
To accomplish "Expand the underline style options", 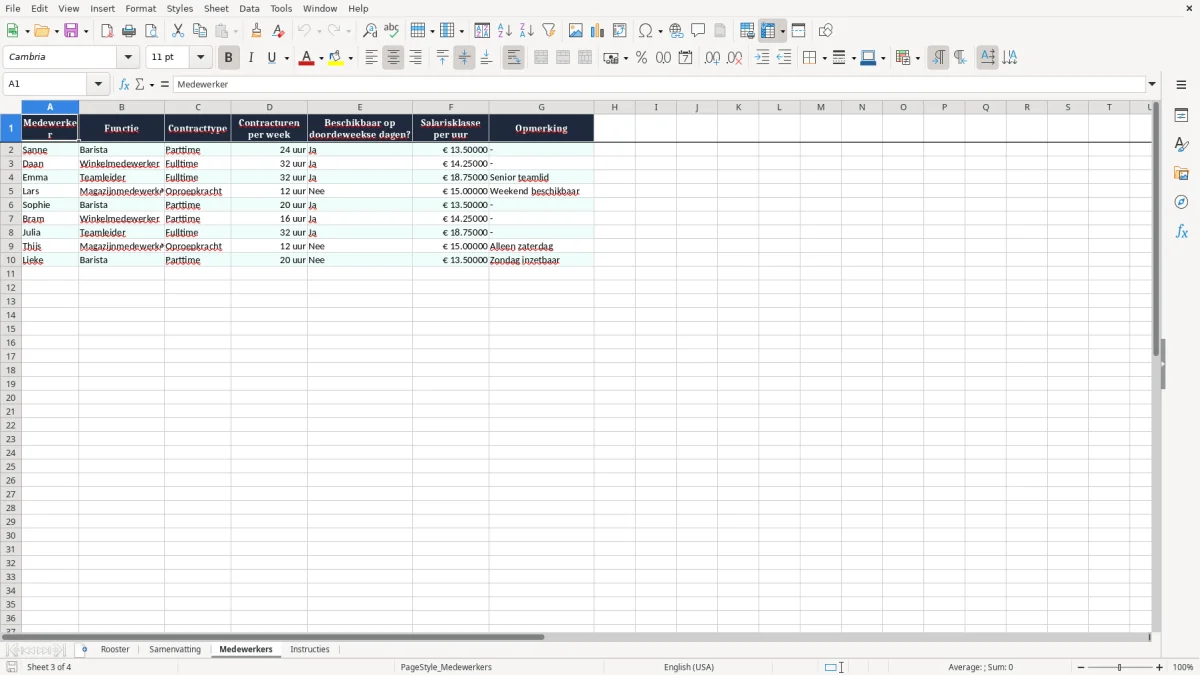I will [286, 58].
